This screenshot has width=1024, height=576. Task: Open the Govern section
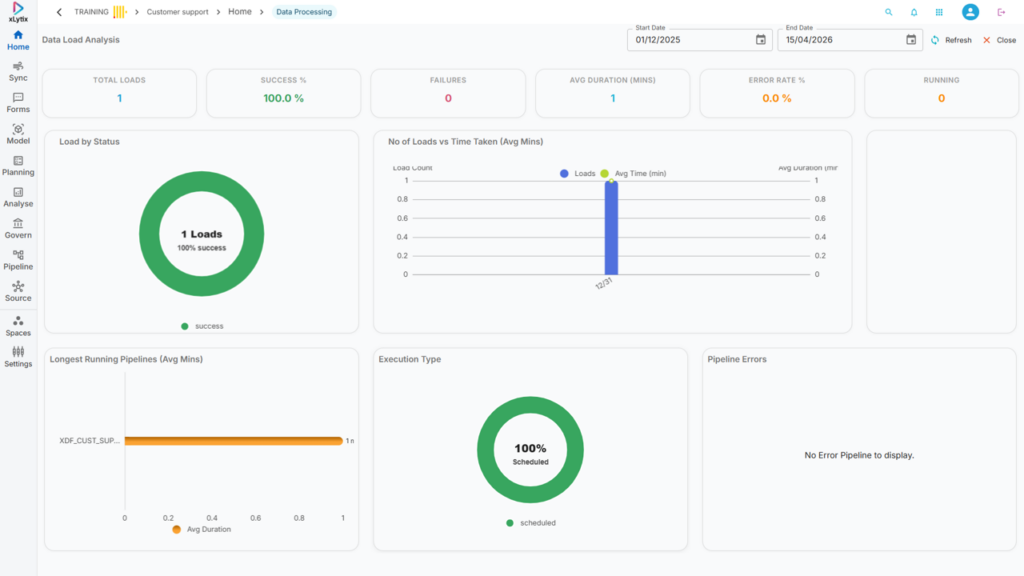(18, 228)
